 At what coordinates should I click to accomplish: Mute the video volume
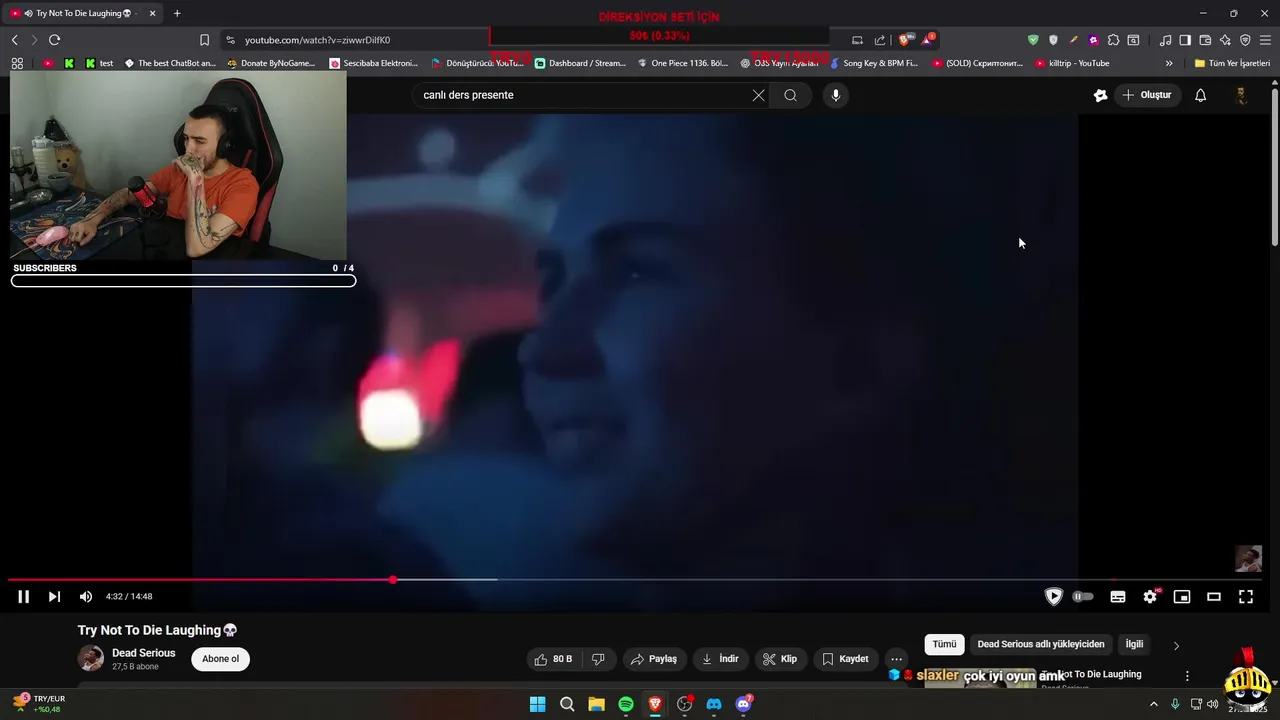click(x=86, y=597)
